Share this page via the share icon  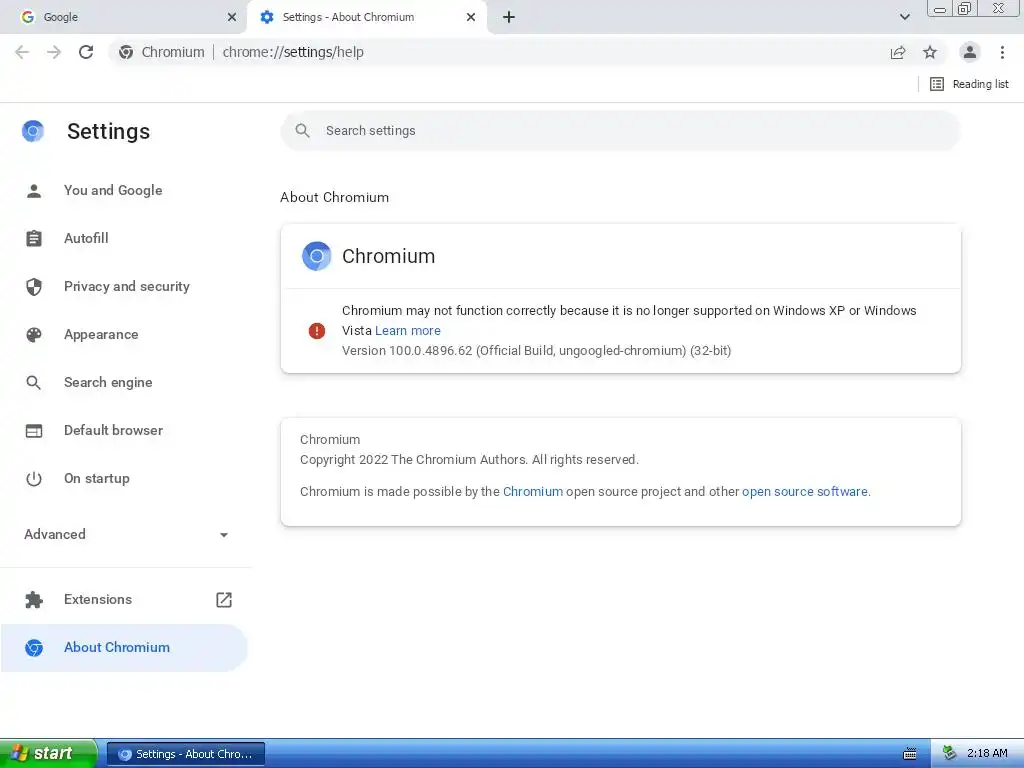(898, 52)
